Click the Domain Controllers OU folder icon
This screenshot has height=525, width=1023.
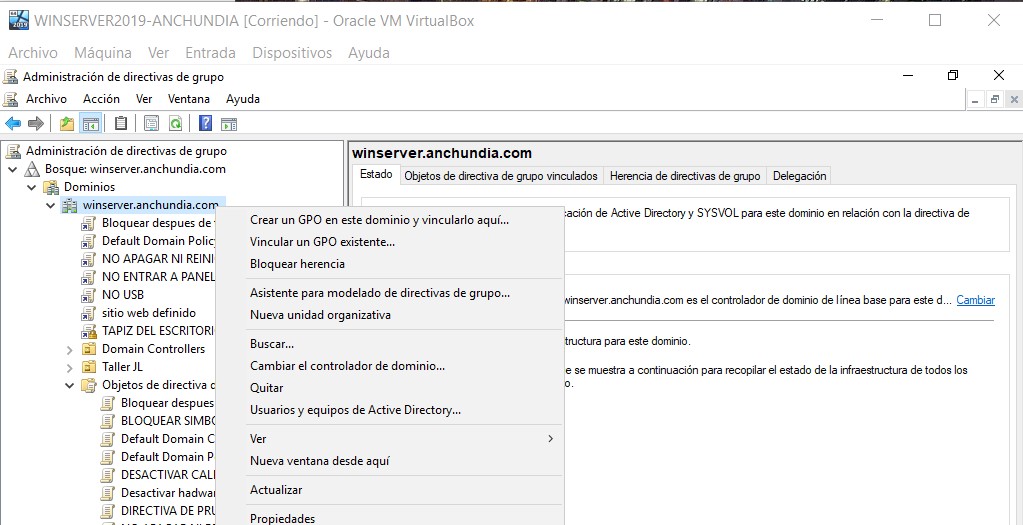(x=89, y=349)
